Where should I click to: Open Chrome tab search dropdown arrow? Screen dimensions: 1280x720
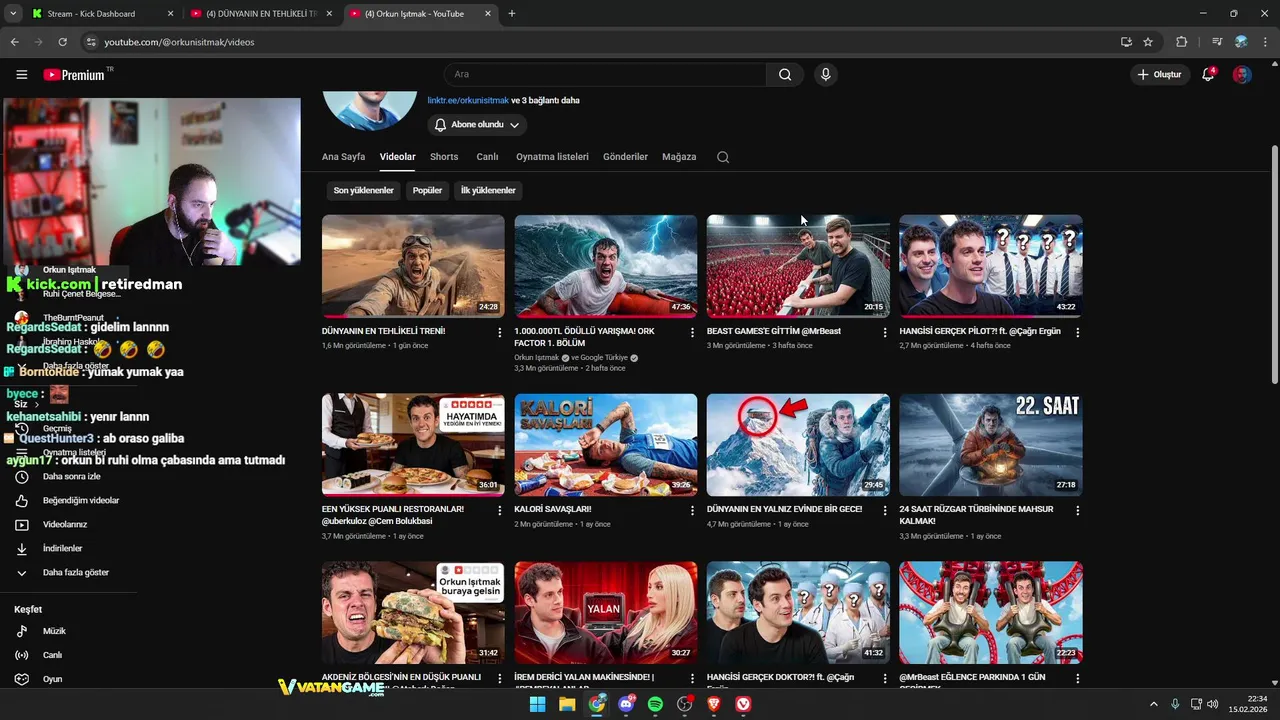pyautogui.click(x=13, y=14)
